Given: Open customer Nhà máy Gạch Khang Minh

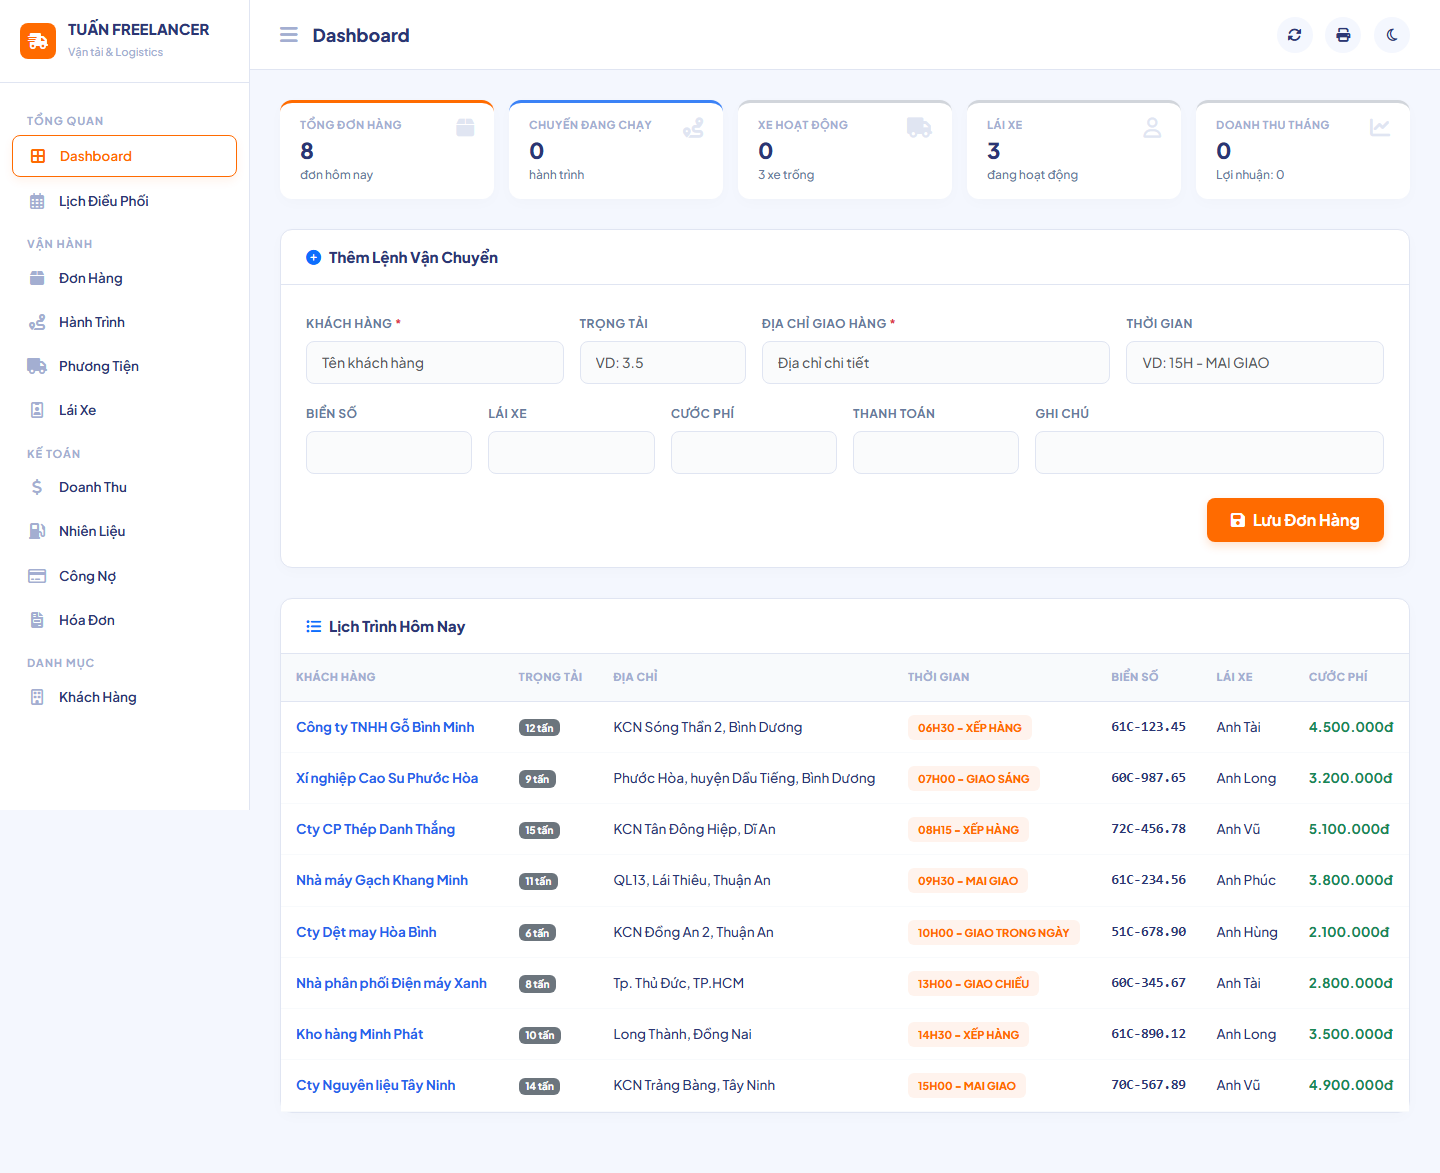Looking at the screenshot, I should (x=382, y=880).
